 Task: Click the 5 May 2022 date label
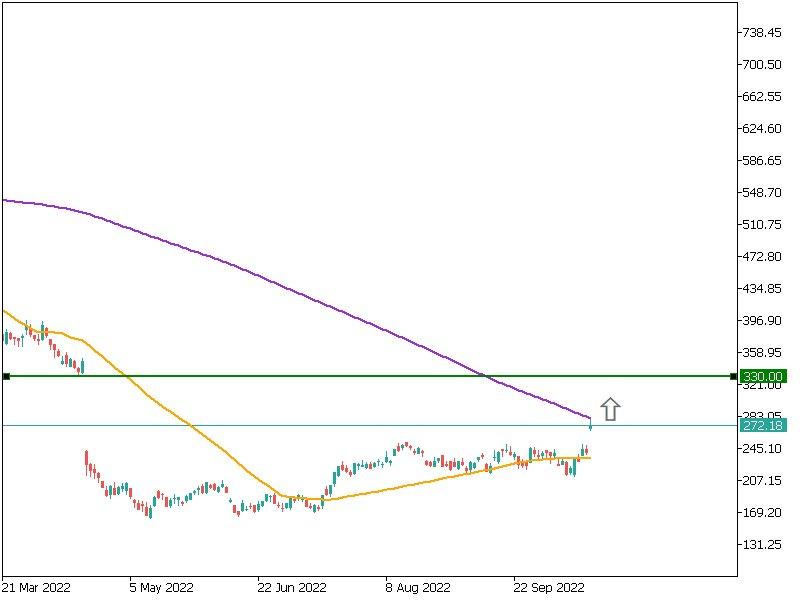click(161, 587)
